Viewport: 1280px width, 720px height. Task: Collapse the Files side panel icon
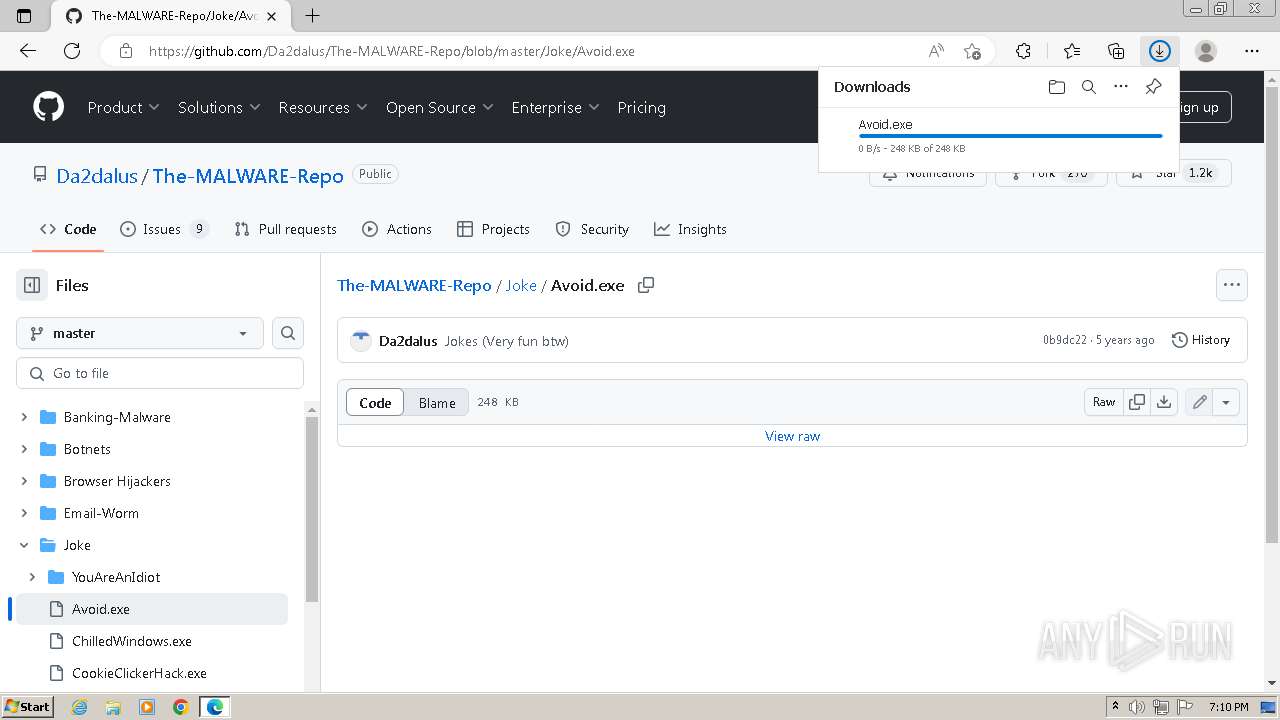pyautogui.click(x=32, y=285)
